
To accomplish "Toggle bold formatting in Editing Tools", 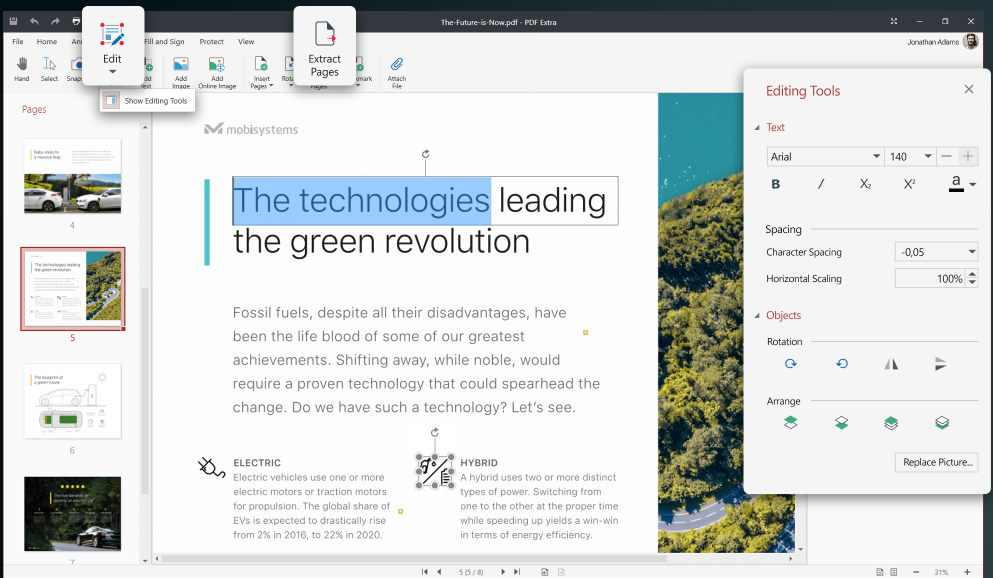I will [x=776, y=184].
